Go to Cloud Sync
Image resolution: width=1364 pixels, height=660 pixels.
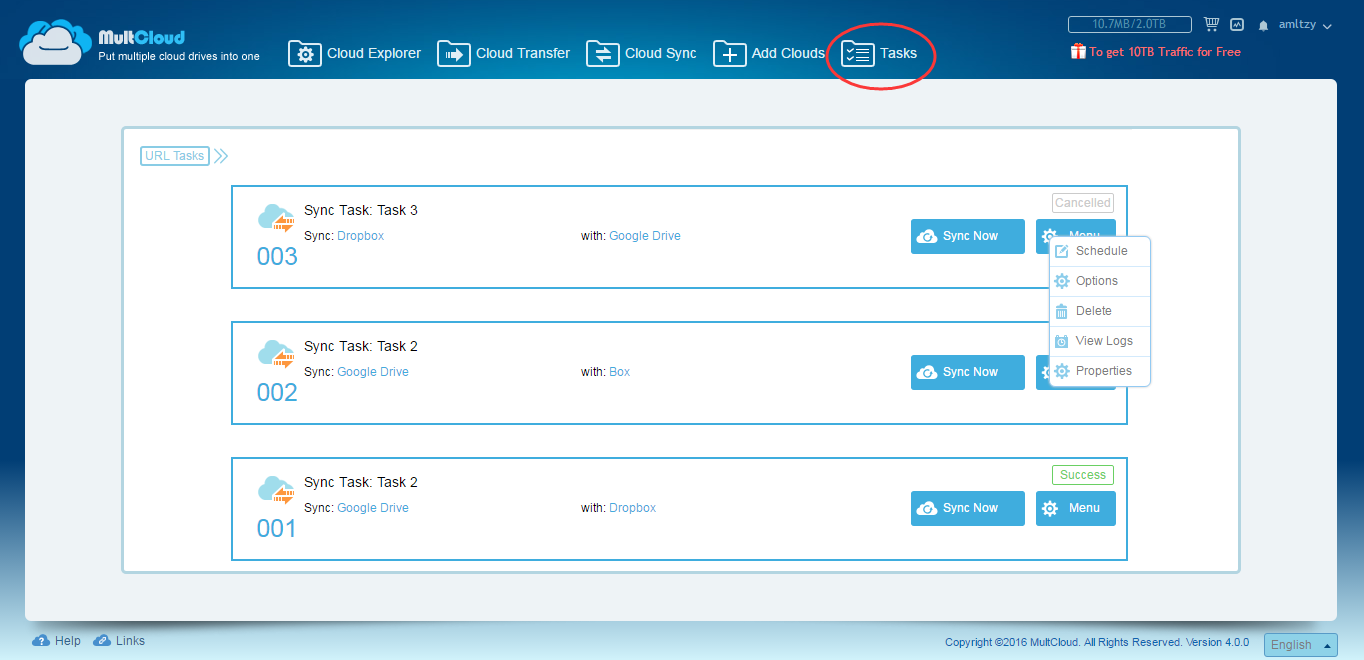(x=641, y=54)
